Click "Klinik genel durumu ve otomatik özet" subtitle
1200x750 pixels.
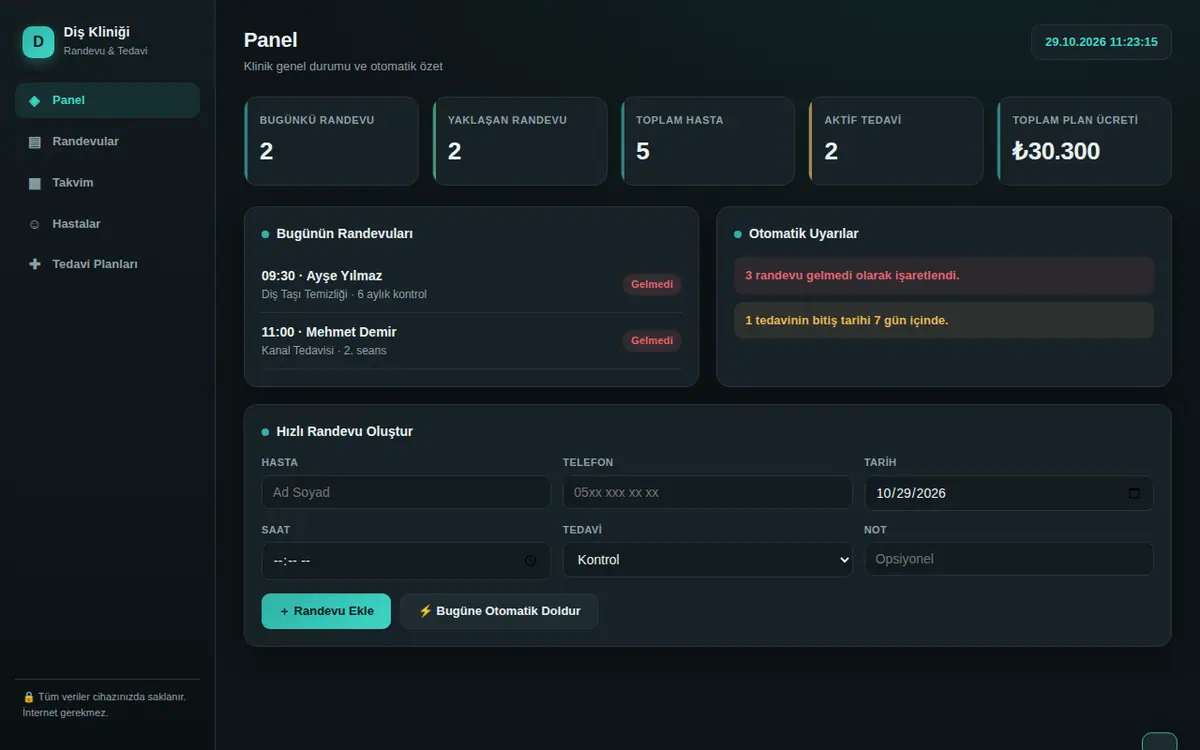tap(343, 66)
